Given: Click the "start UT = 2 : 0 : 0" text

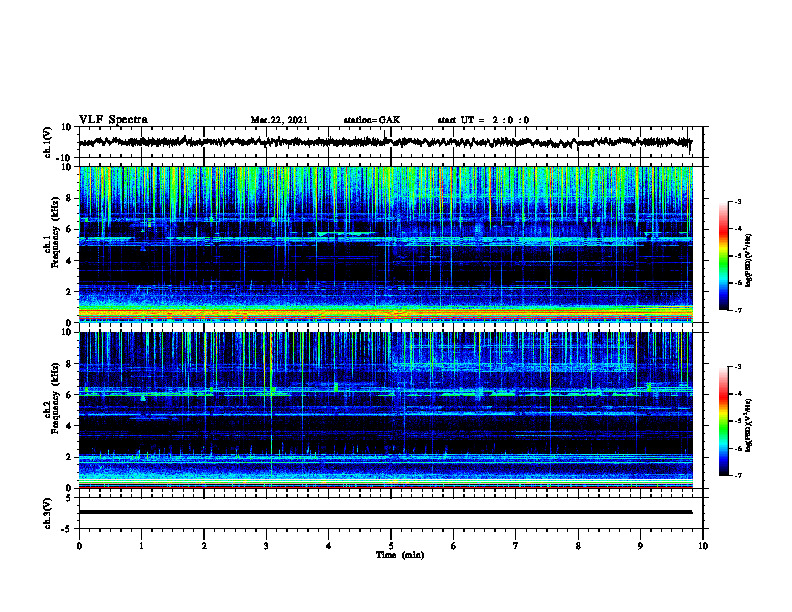Looking at the screenshot, I should [x=483, y=120].
